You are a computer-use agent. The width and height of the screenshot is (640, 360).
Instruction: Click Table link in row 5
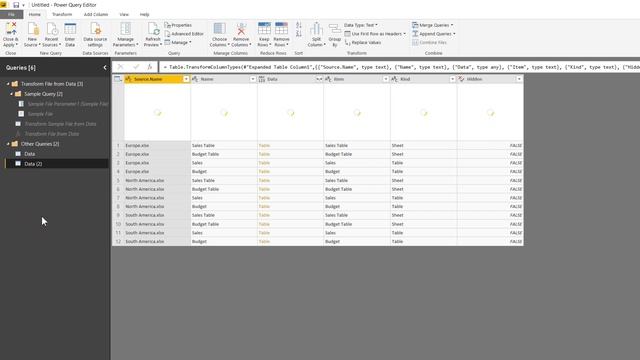tap(264, 180)
